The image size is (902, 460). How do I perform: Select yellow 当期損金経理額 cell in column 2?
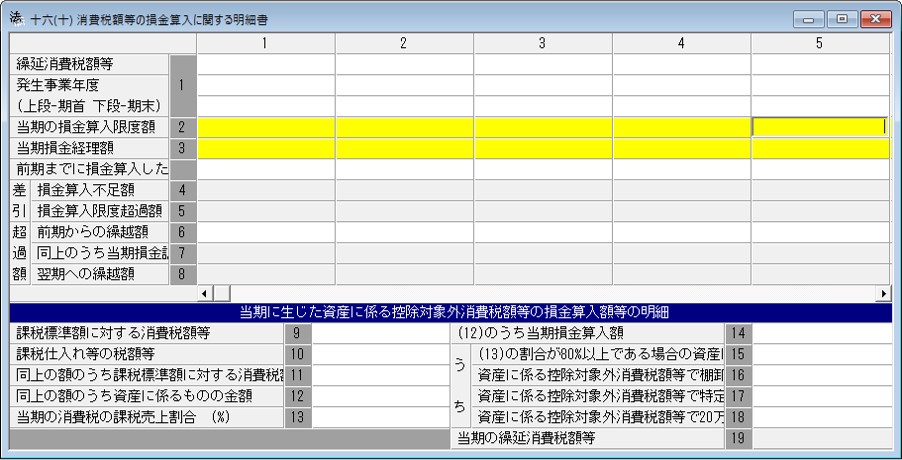404,148
